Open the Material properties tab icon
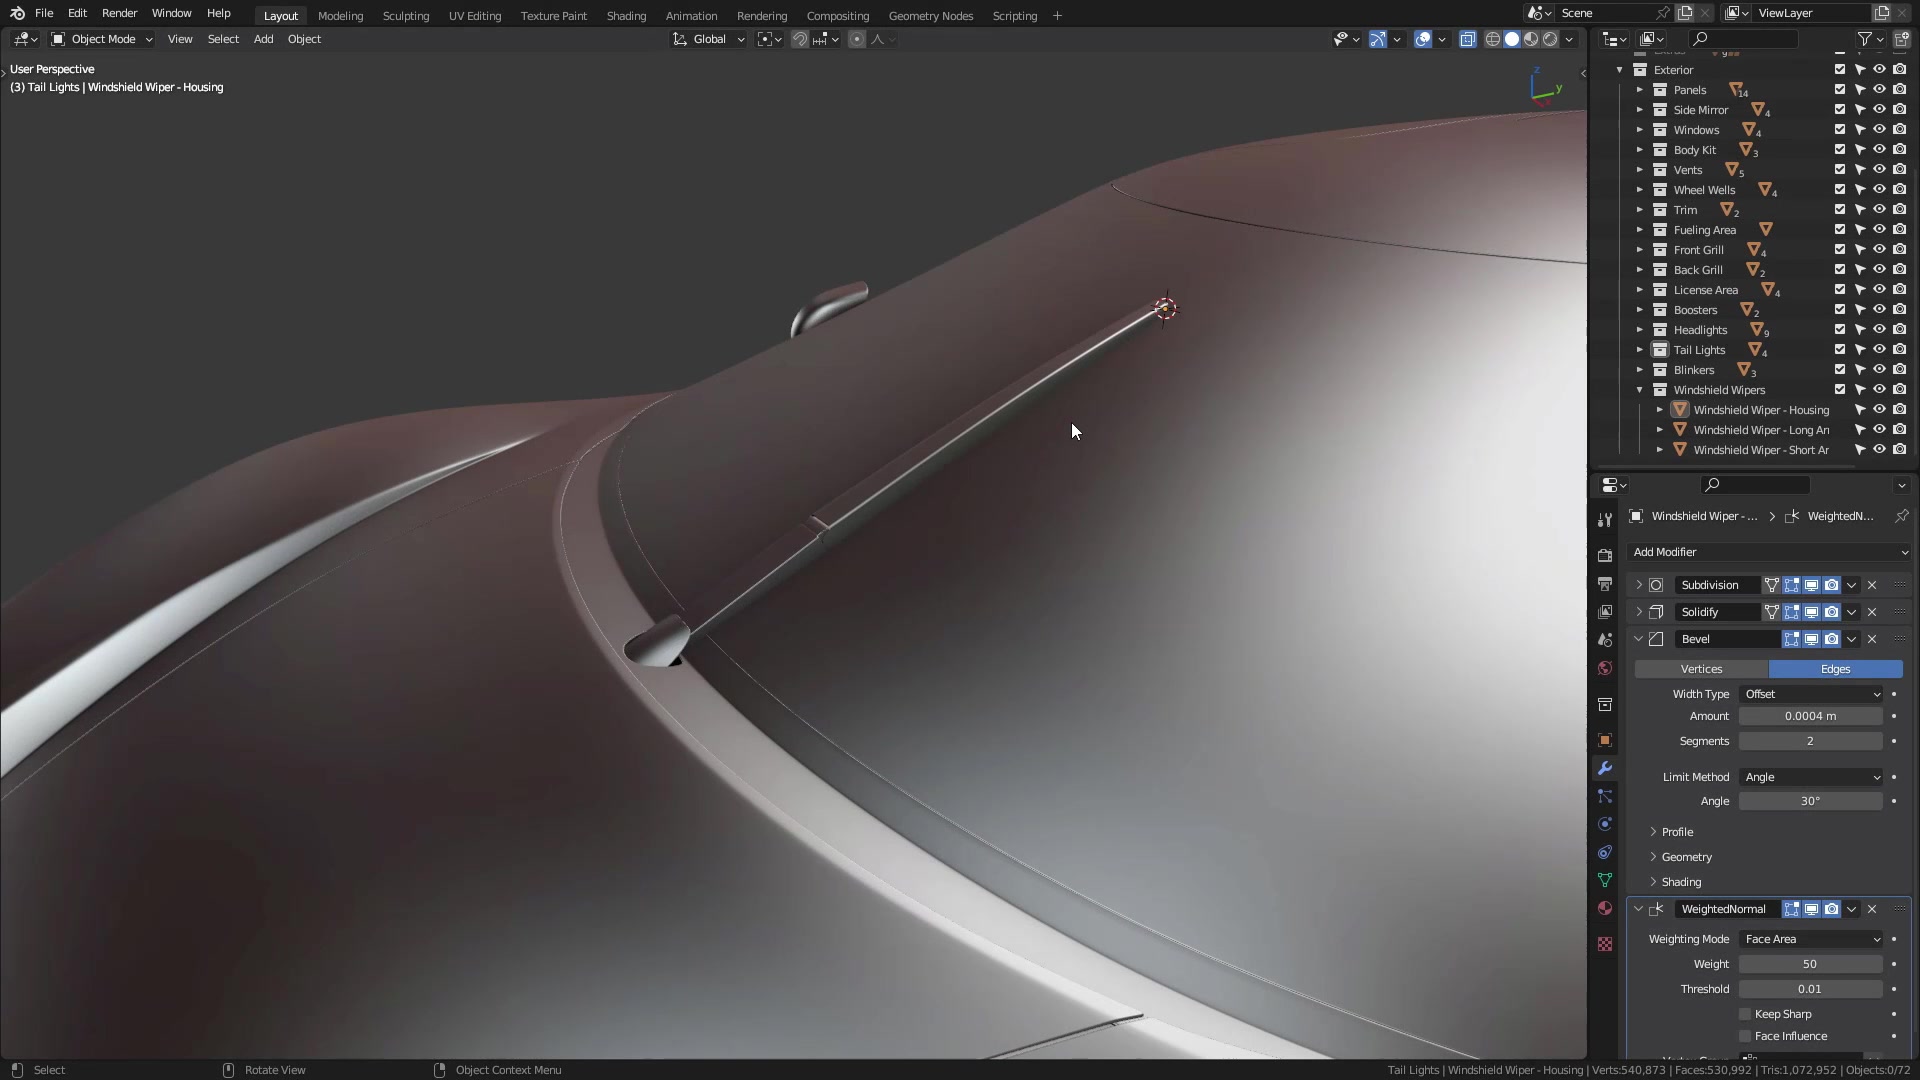Image resolution: width=1920 pixels, height=1080 pixels. click(1605, 908)
